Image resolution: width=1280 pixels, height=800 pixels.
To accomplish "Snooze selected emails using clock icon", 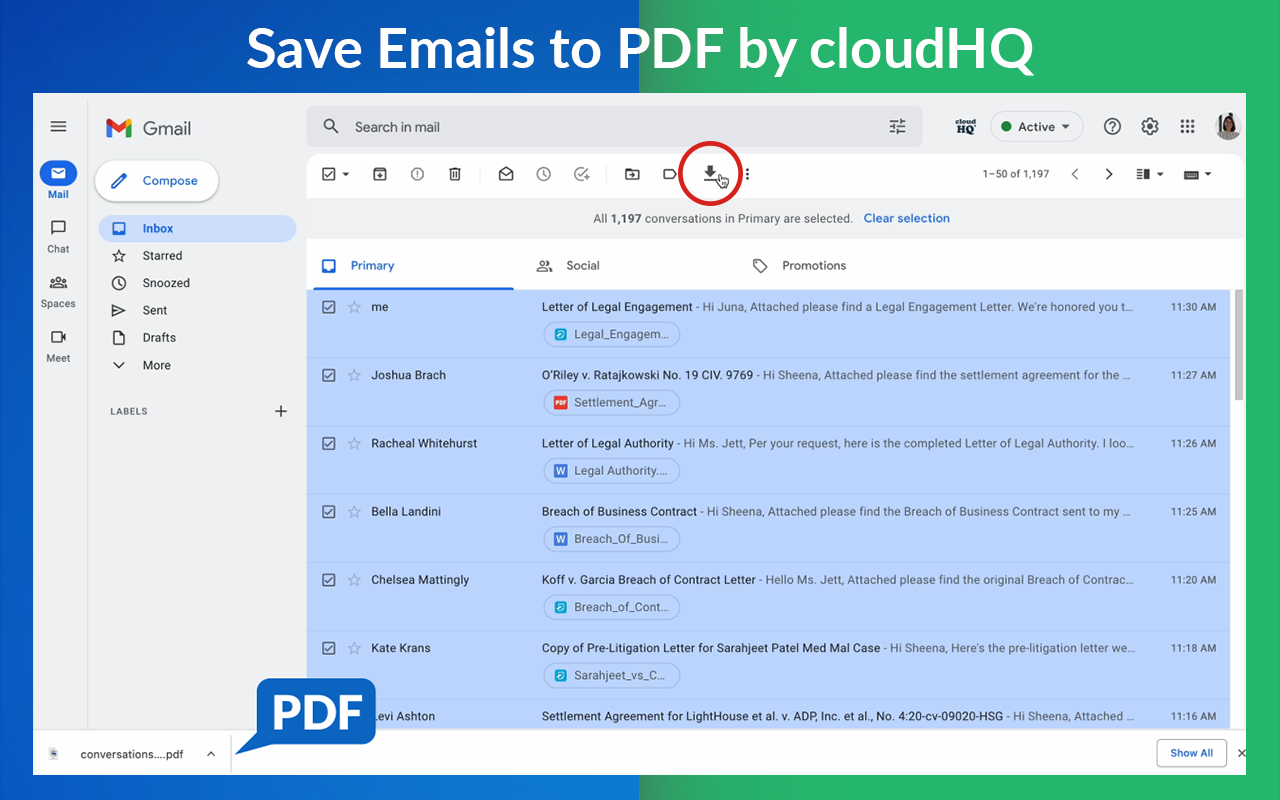I will 543,173.
